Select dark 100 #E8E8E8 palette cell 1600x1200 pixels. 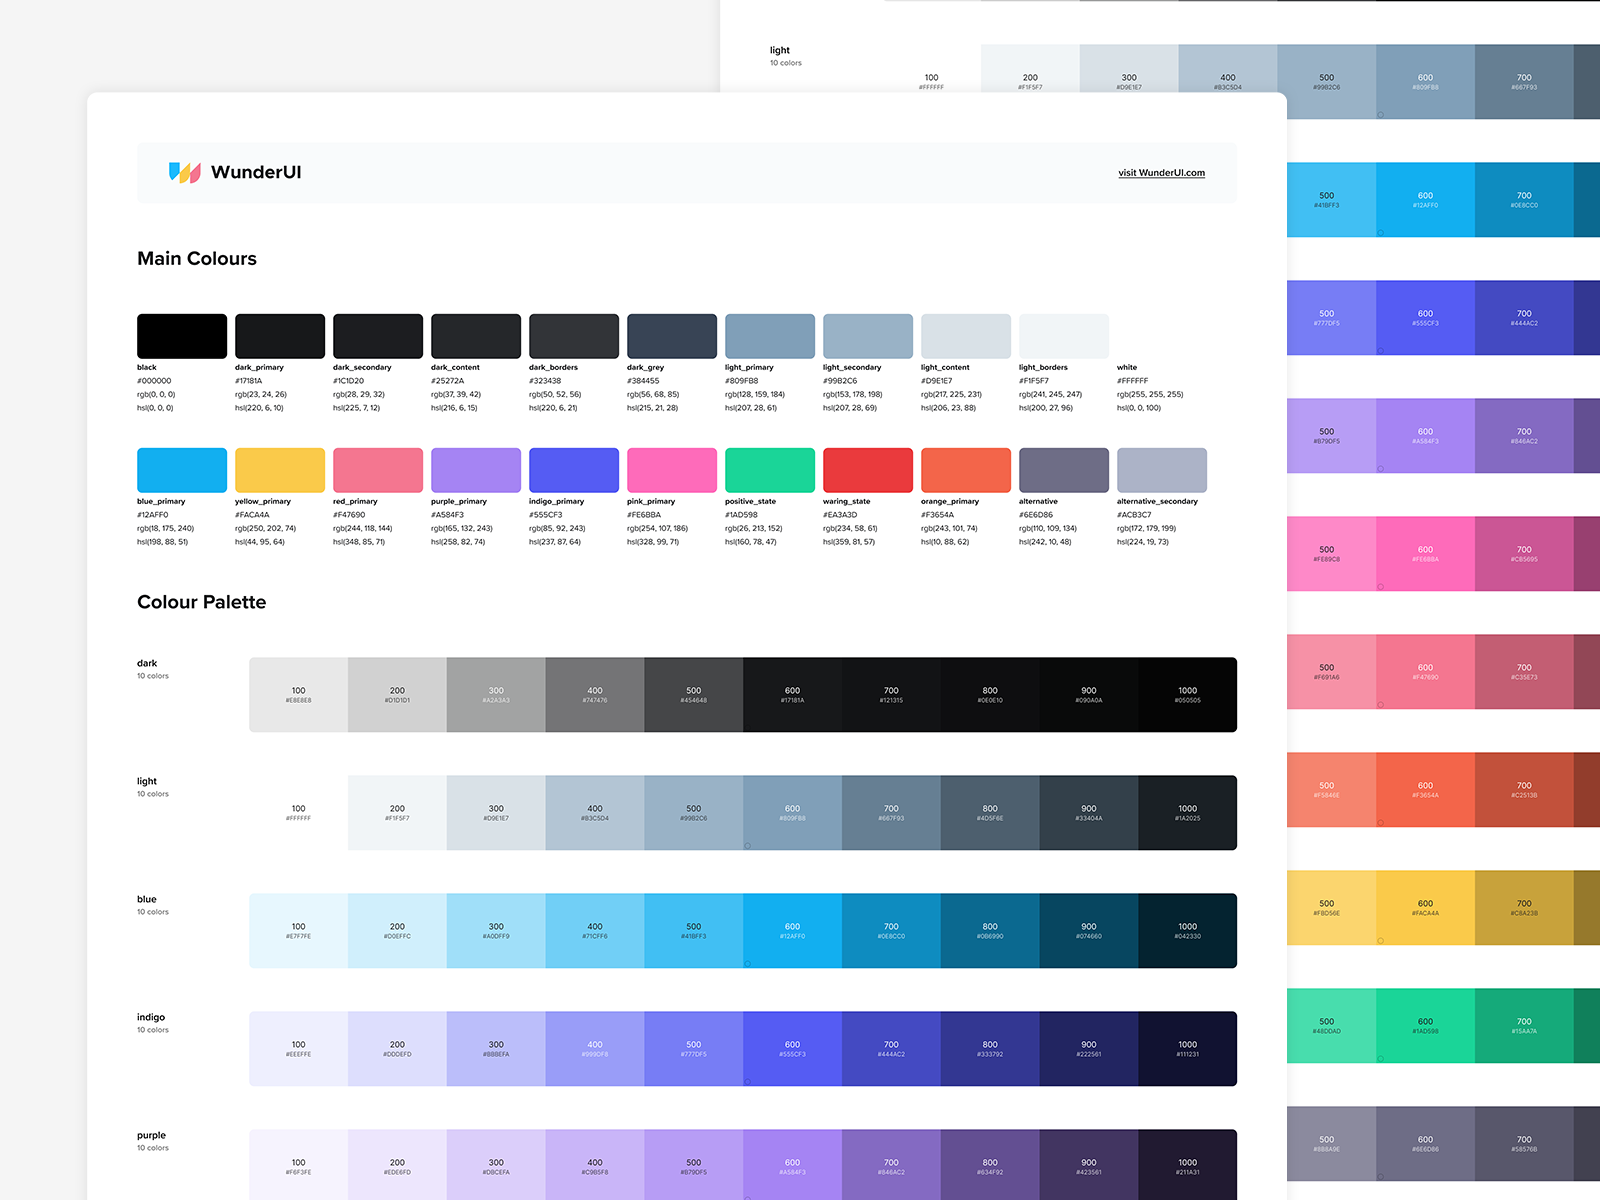tap(298, 695)
